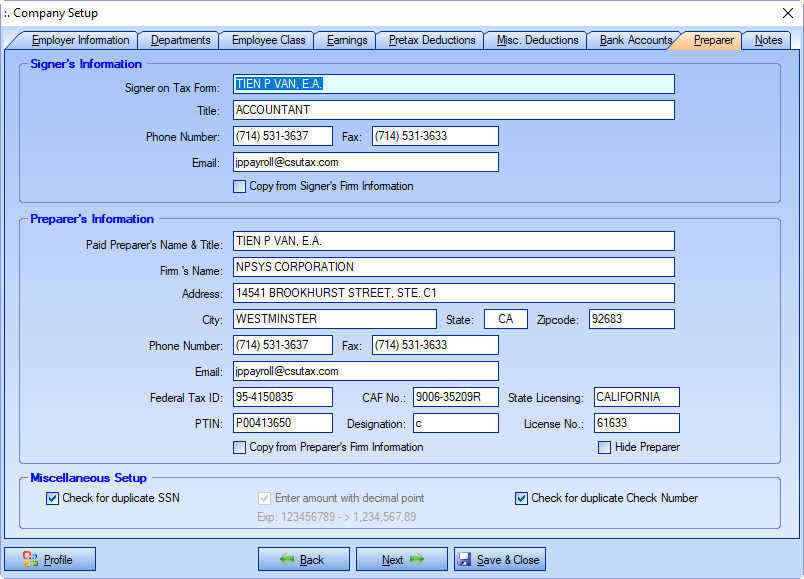
Task: Click the Profile button
Action: [x=50, y=559]
